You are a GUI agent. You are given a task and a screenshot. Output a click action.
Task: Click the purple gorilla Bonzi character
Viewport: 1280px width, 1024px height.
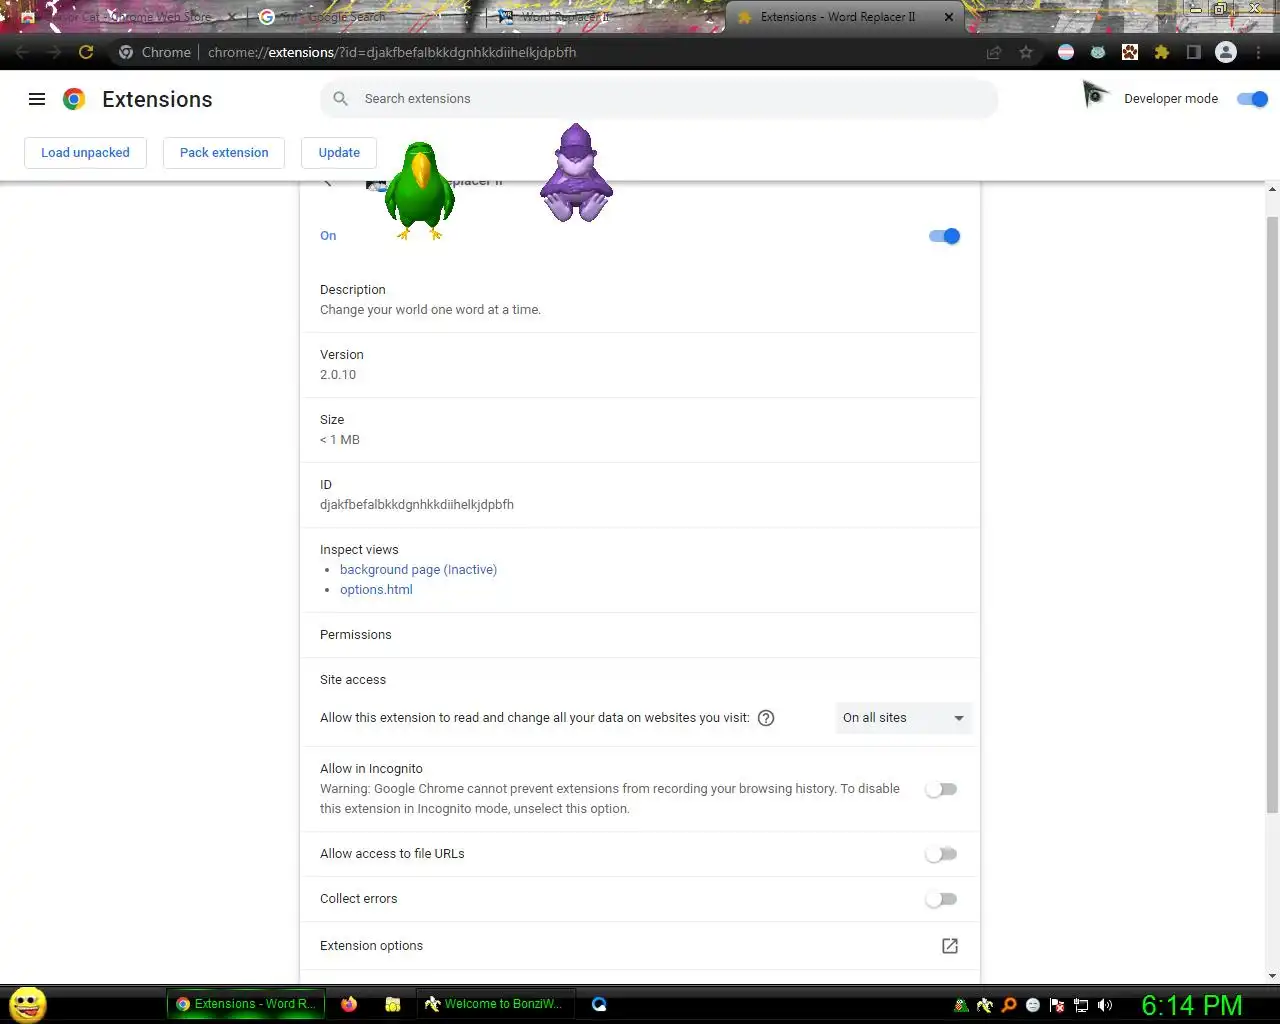576,173
